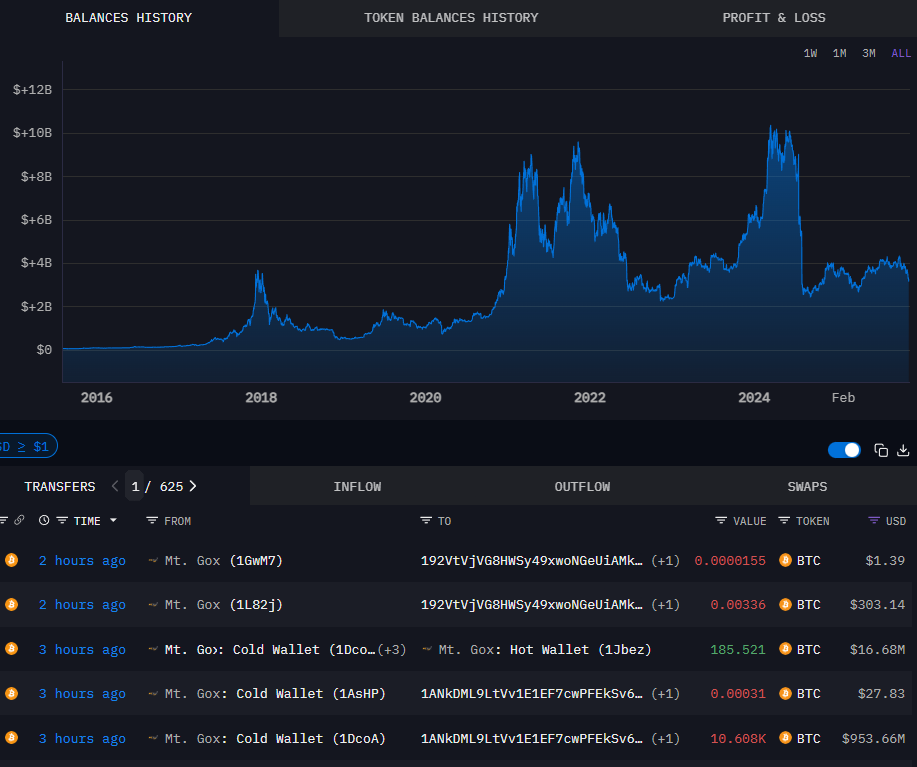Click the download export icon
The width and height of the screenshot is (917, 767).
[903, 450]
